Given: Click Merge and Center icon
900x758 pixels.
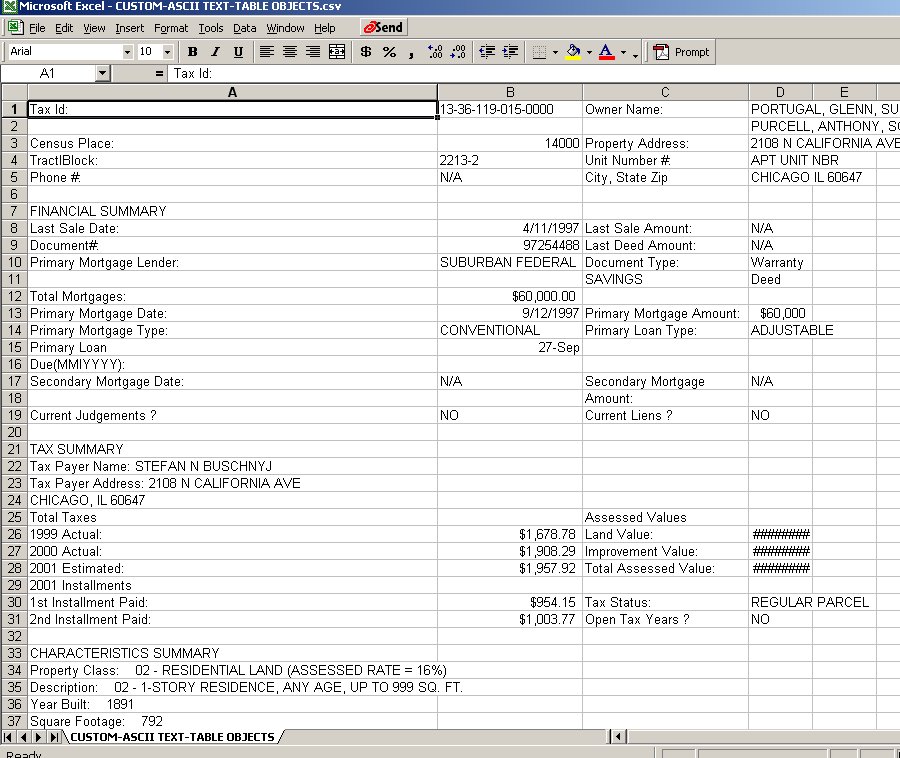Looking at the screenshot, I should tap(337, 52).
